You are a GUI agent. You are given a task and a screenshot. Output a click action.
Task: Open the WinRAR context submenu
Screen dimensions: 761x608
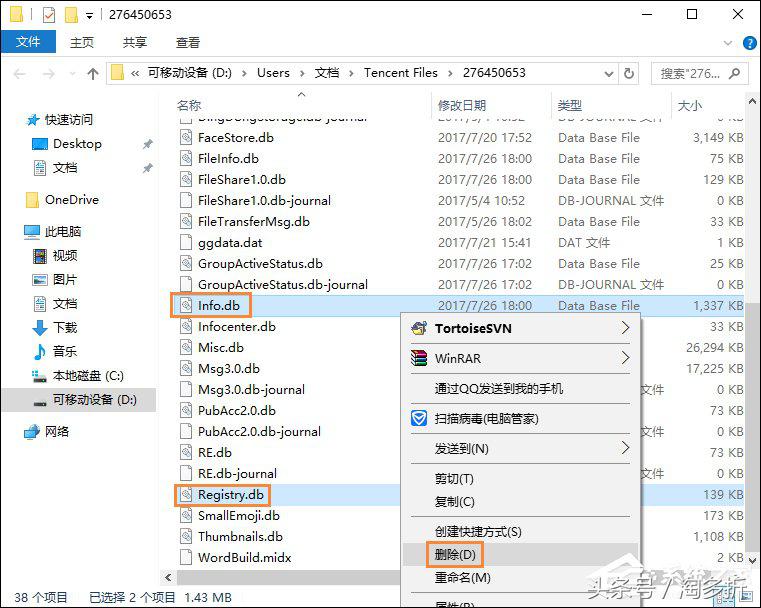click(520, 359)
